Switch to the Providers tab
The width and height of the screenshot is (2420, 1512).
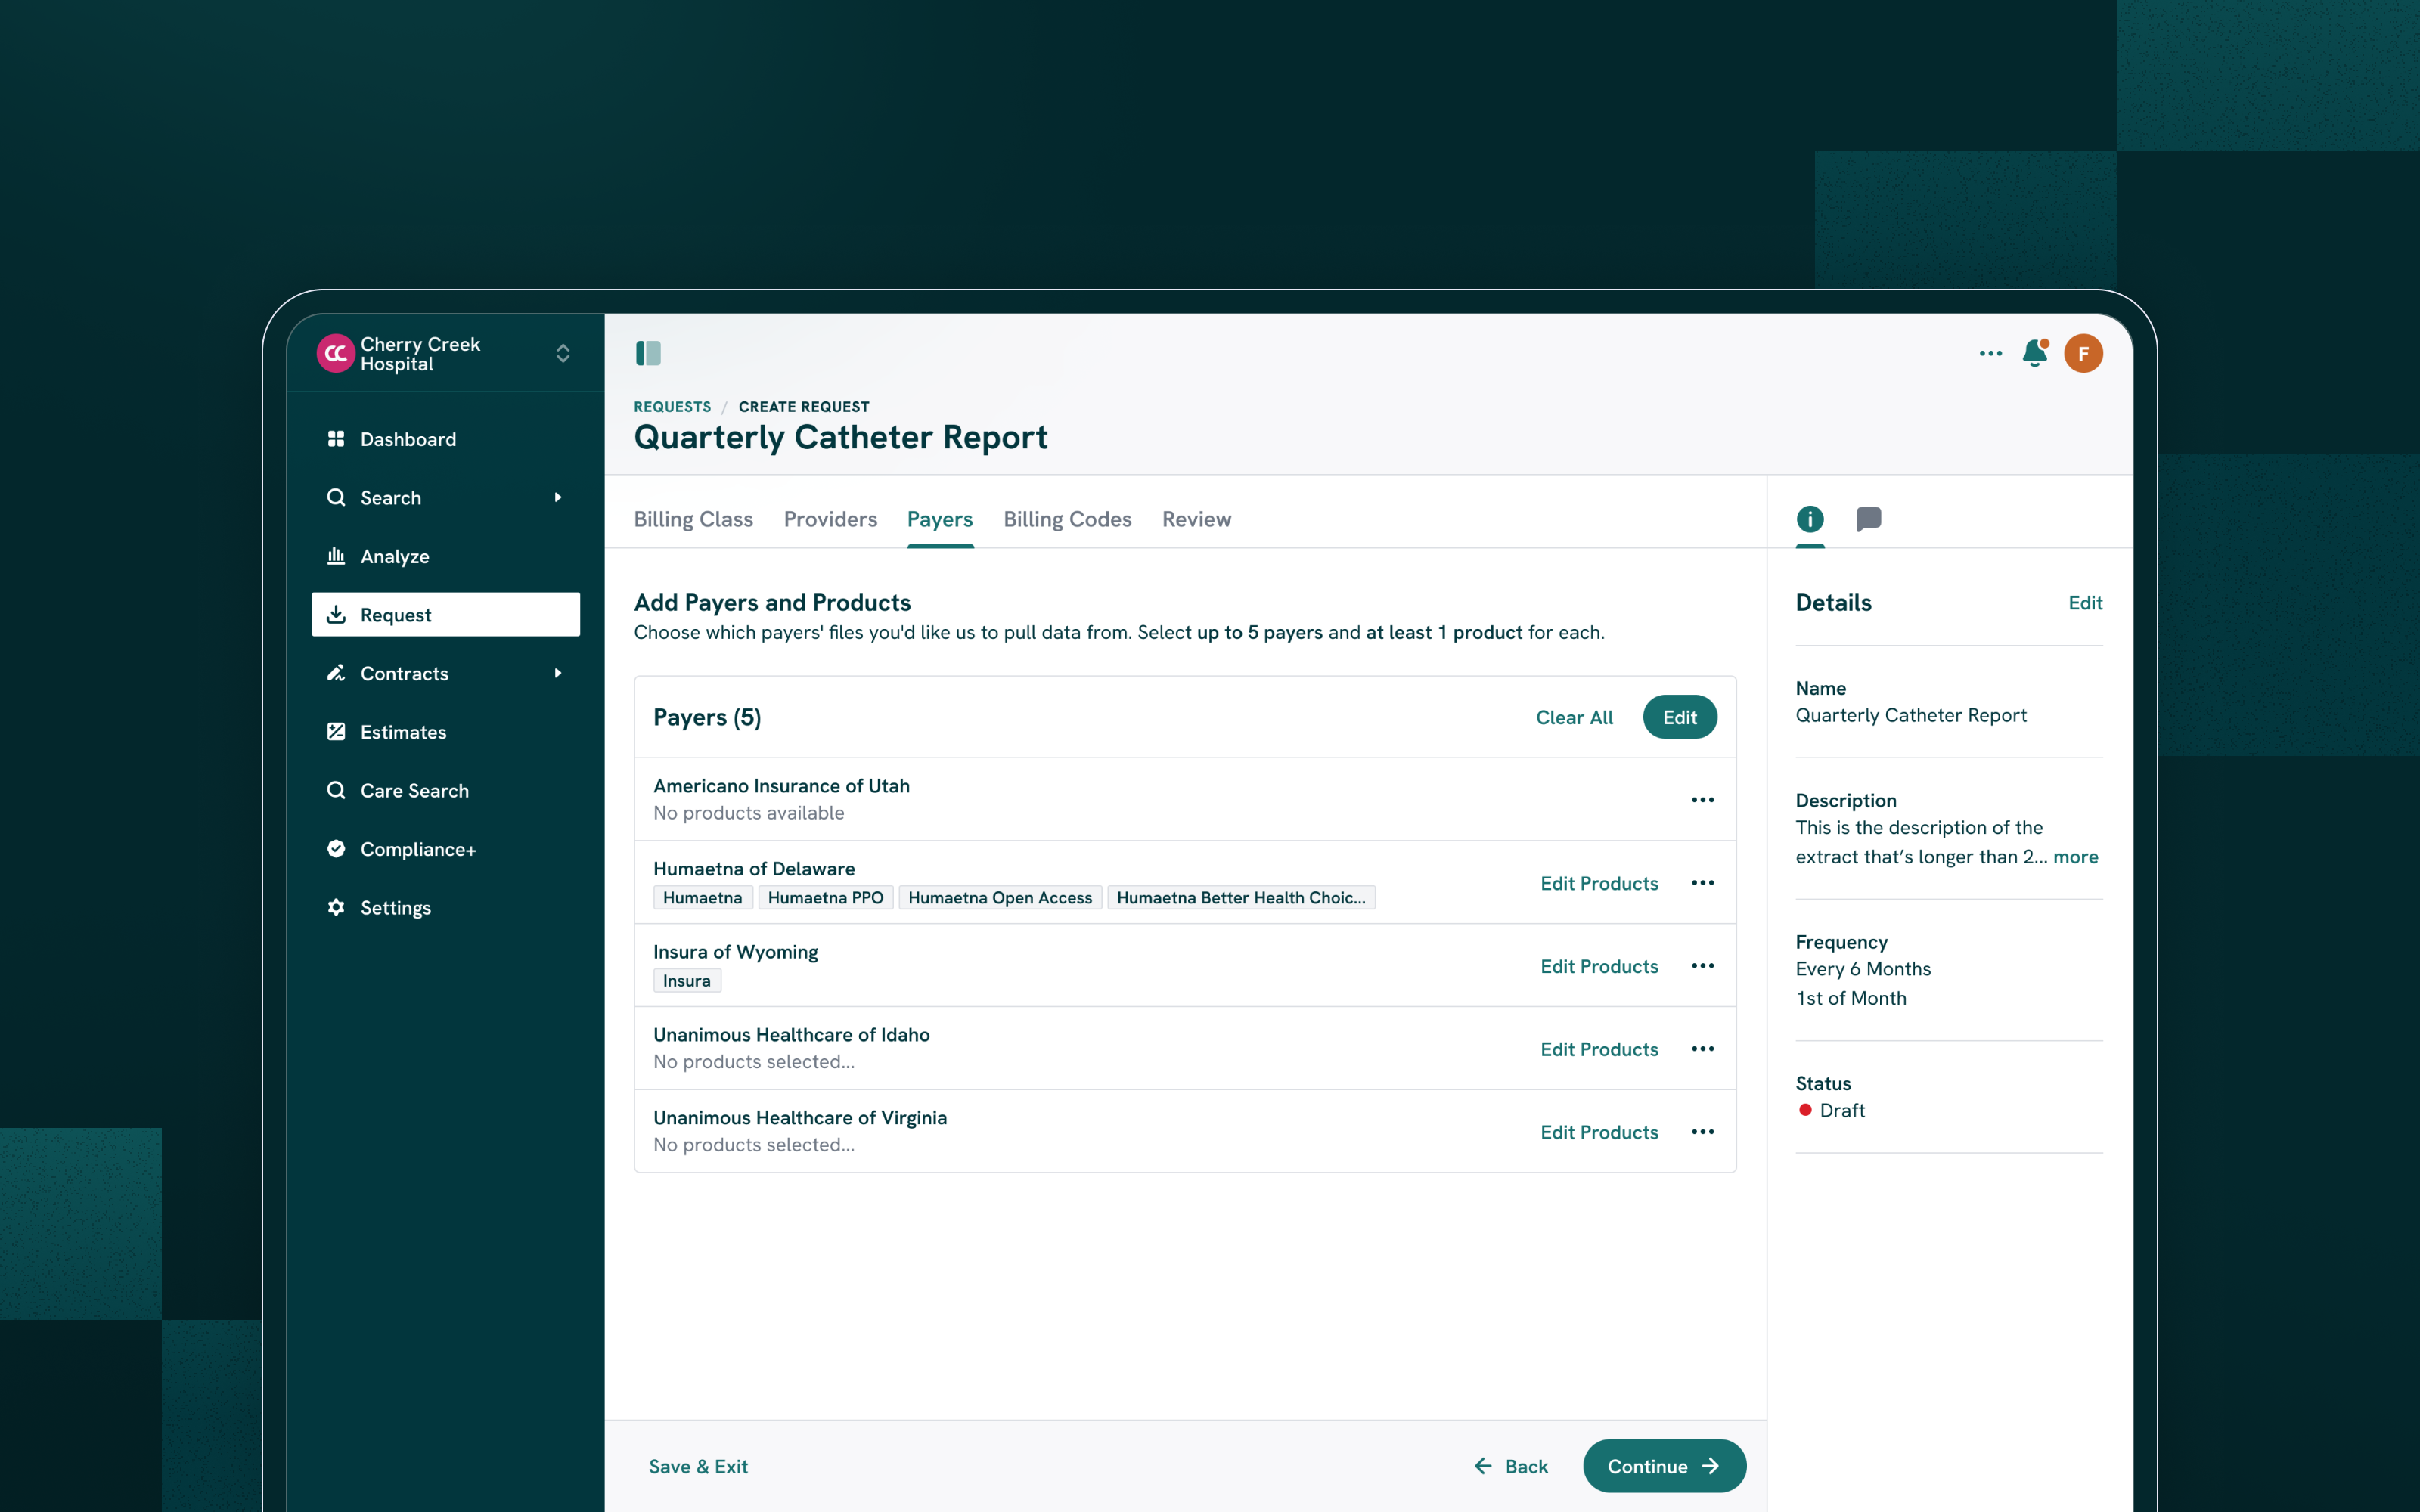[830, 519]
